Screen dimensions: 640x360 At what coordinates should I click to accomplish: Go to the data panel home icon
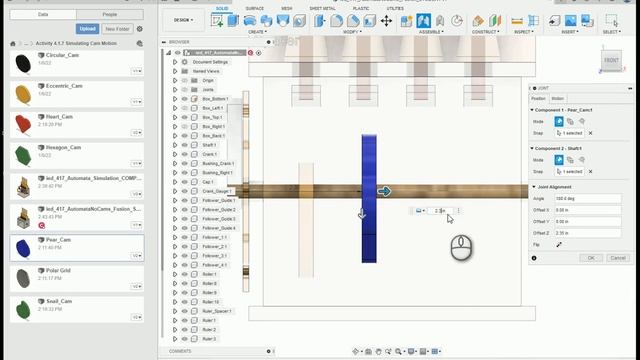pyautogui.click(x=13, y=43)
